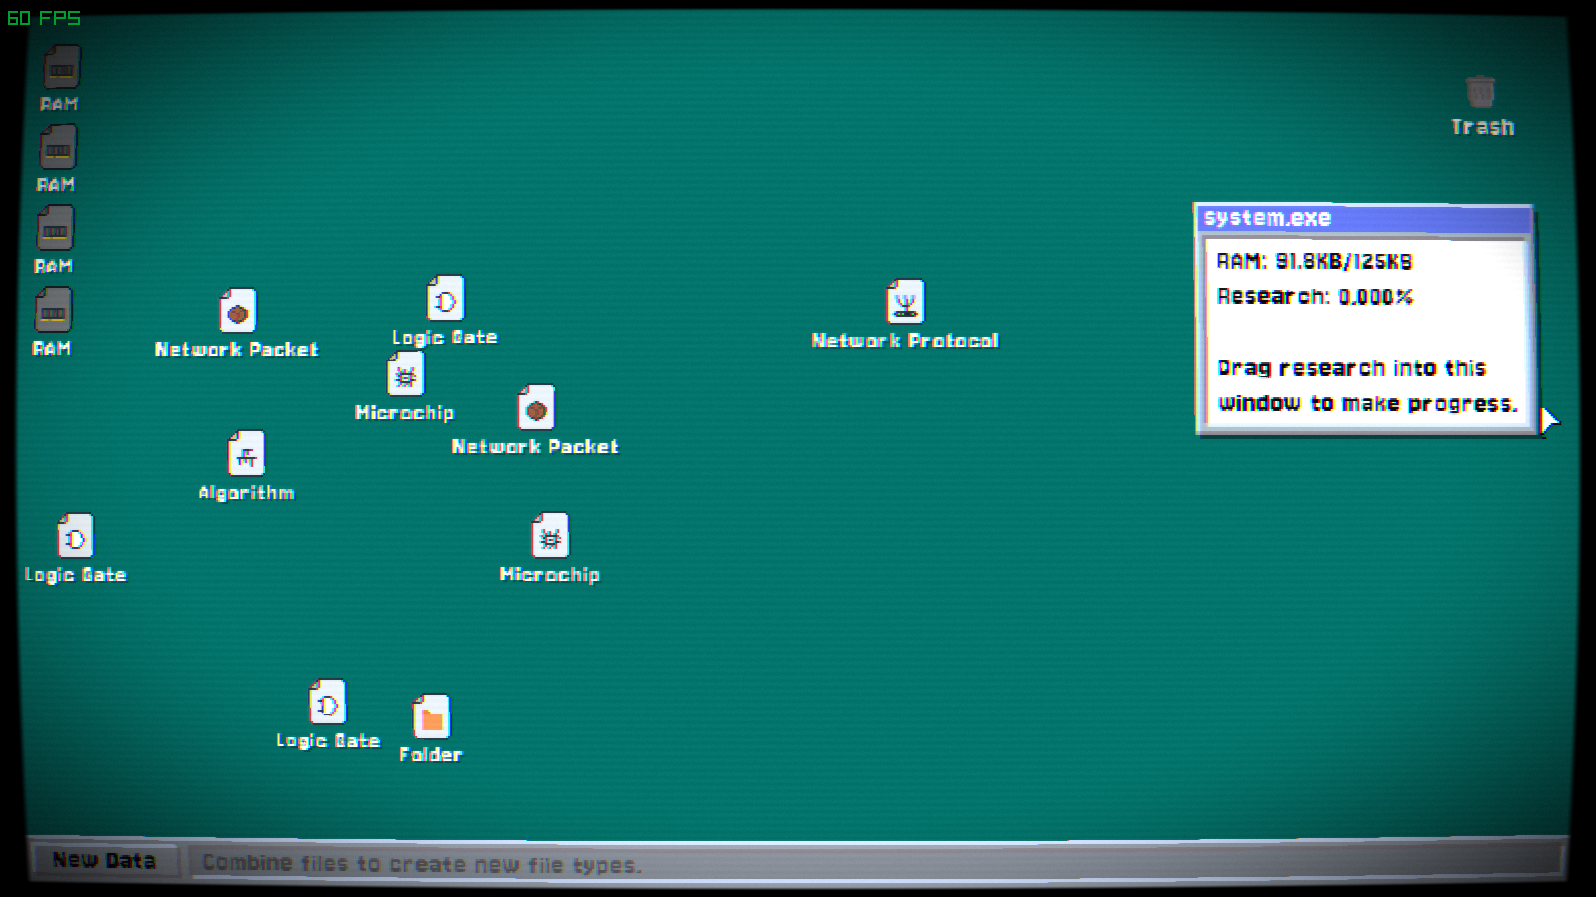Select the Network Packet file left of Logic Gate
This screenshot has height=897, width=1596.
point(238,312)
